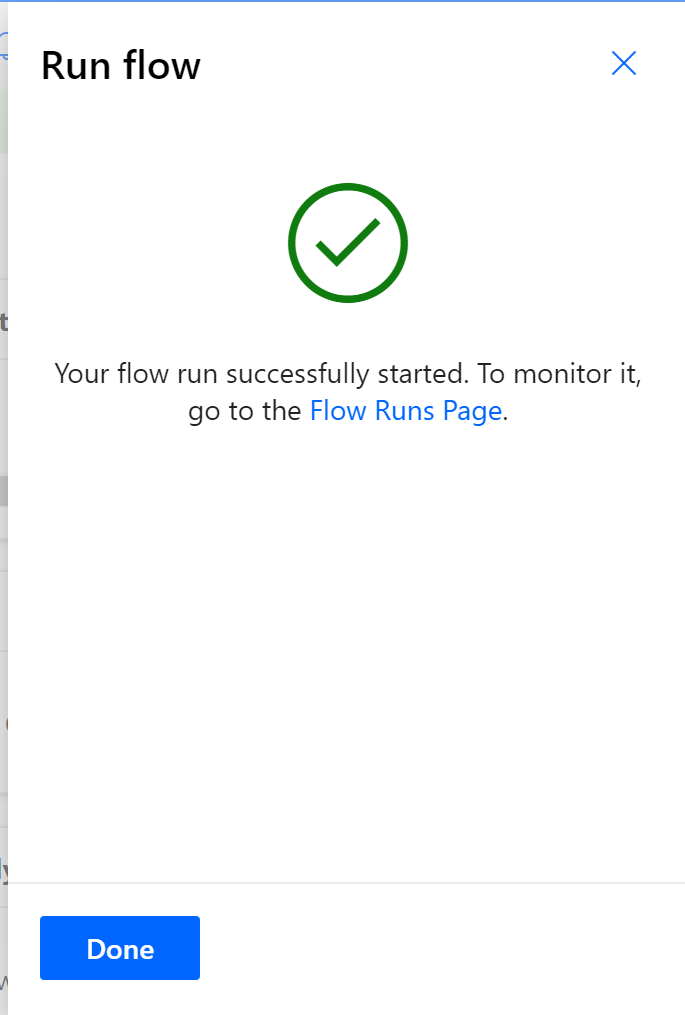Click the empty white body of the panel
685x1015 pixels.
[346, 647]
